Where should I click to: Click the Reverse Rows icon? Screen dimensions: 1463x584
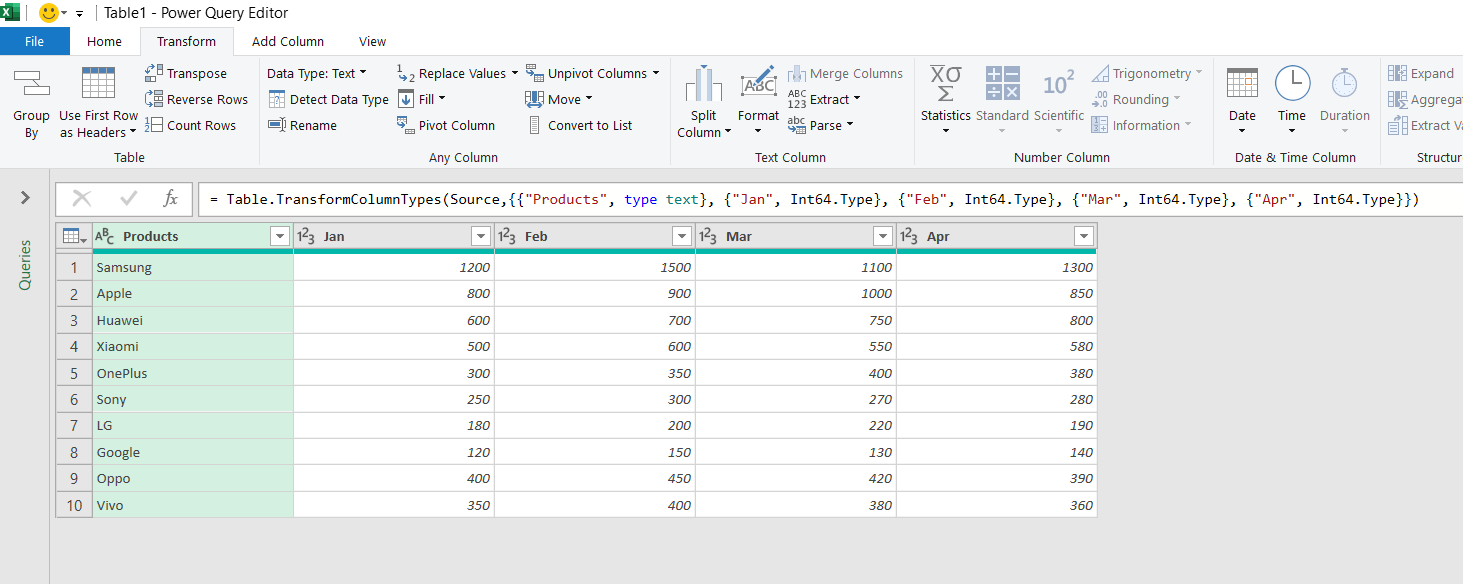[x=154, y=99]
